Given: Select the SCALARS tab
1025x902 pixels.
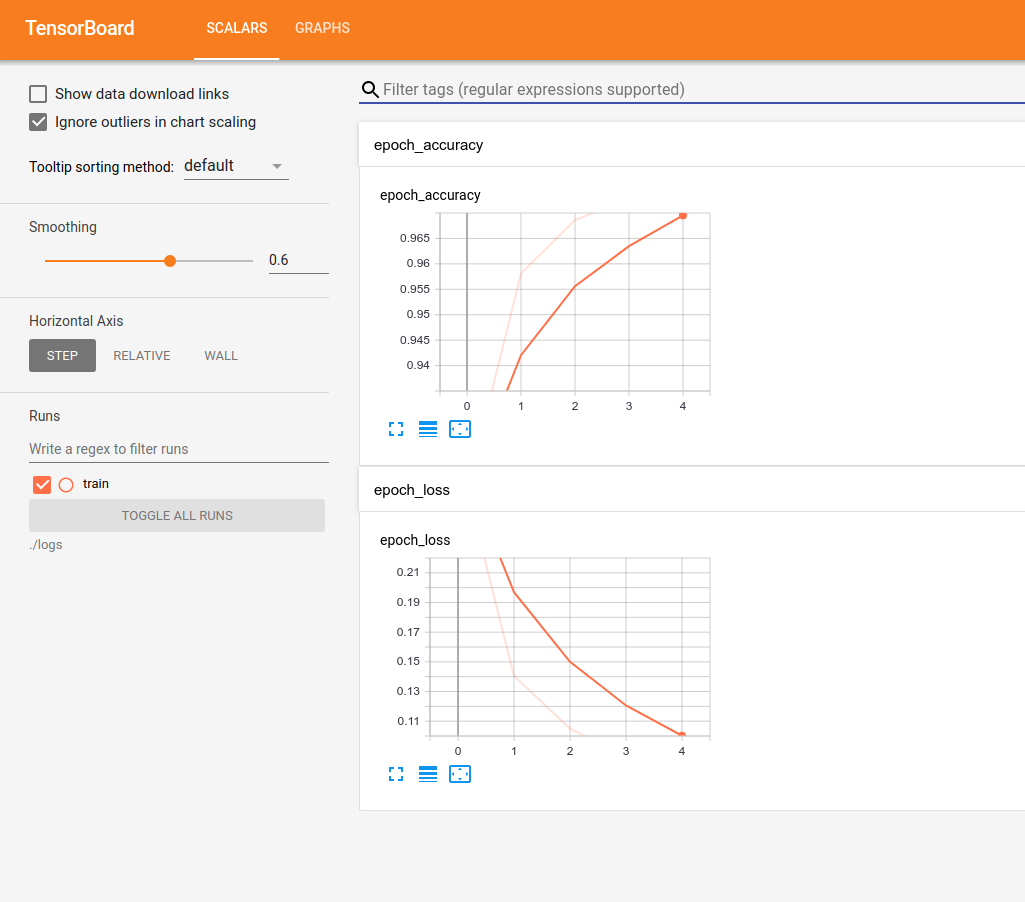Looking at the screenshot, I should click(x=236, y=28).
